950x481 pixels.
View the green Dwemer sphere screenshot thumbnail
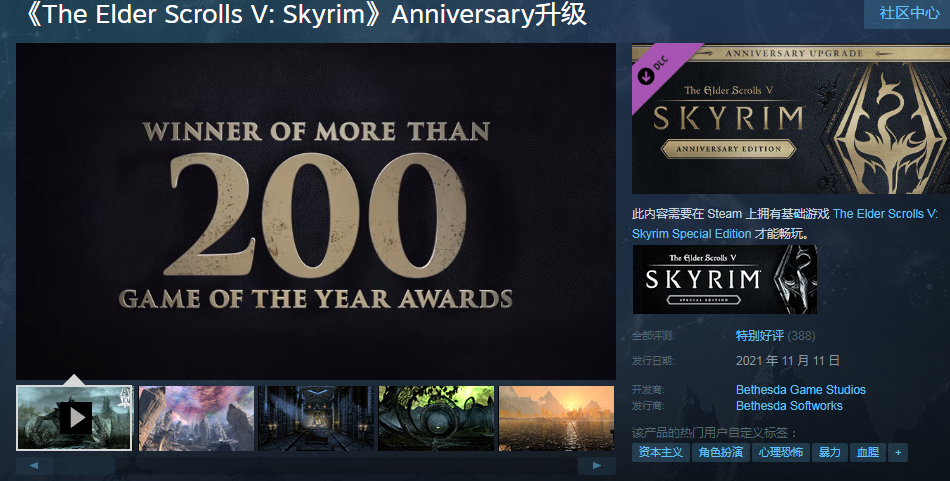point(436,418)
